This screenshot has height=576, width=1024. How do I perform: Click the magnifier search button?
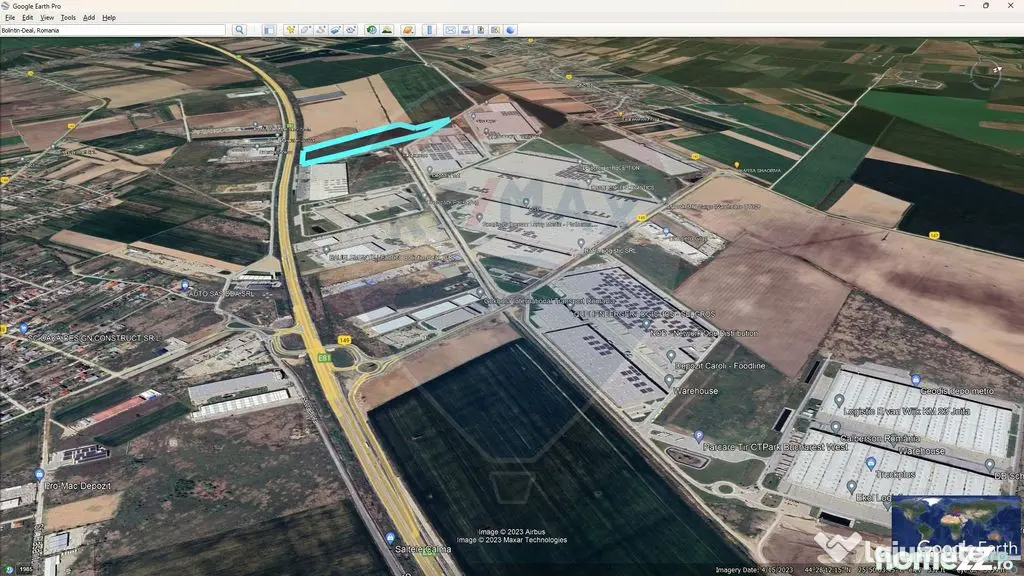tap(239, 30)
